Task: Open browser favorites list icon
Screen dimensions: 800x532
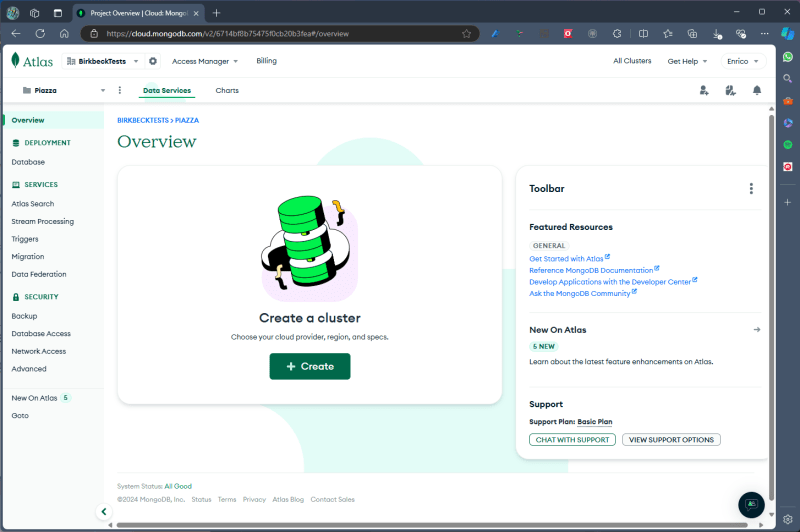Action: click(x=668, y=34)
